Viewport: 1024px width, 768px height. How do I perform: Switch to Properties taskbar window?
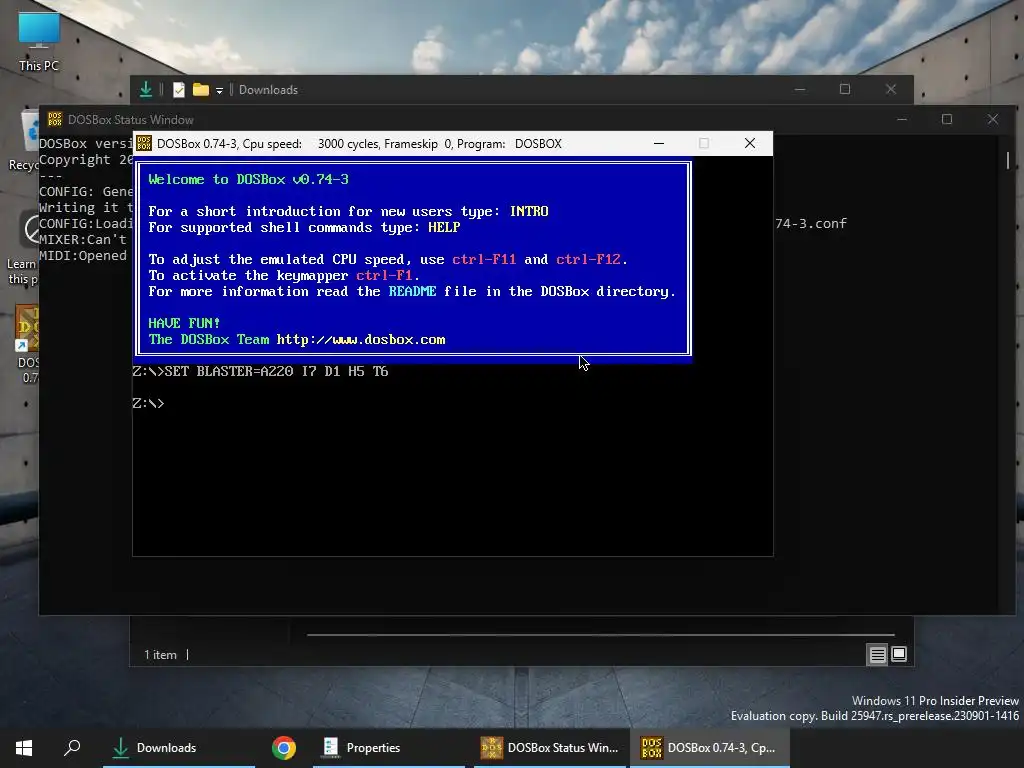(389, 748)
